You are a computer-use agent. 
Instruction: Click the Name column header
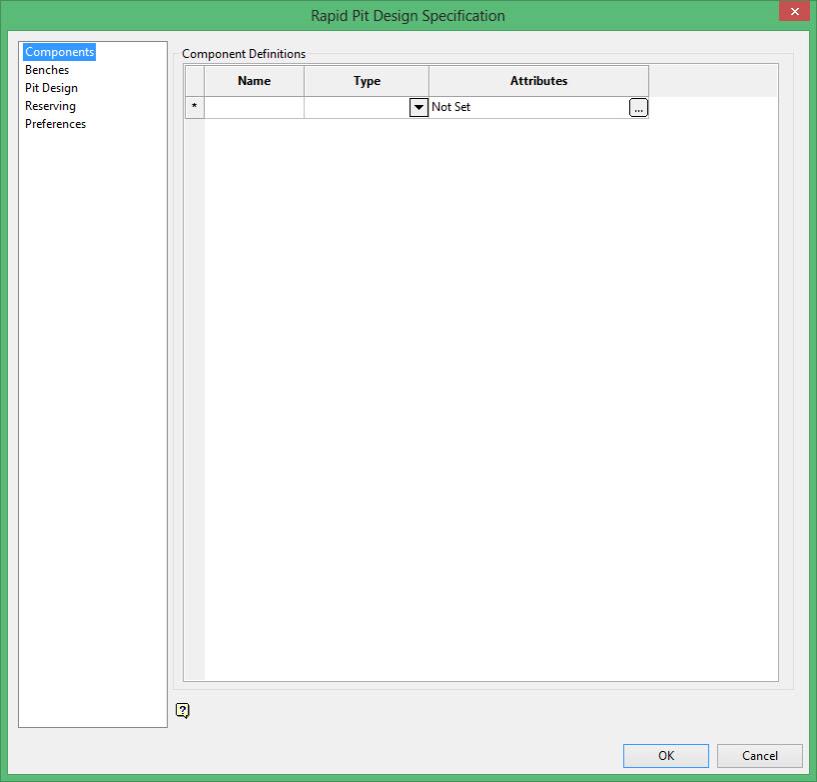click(x=254, y=81)
